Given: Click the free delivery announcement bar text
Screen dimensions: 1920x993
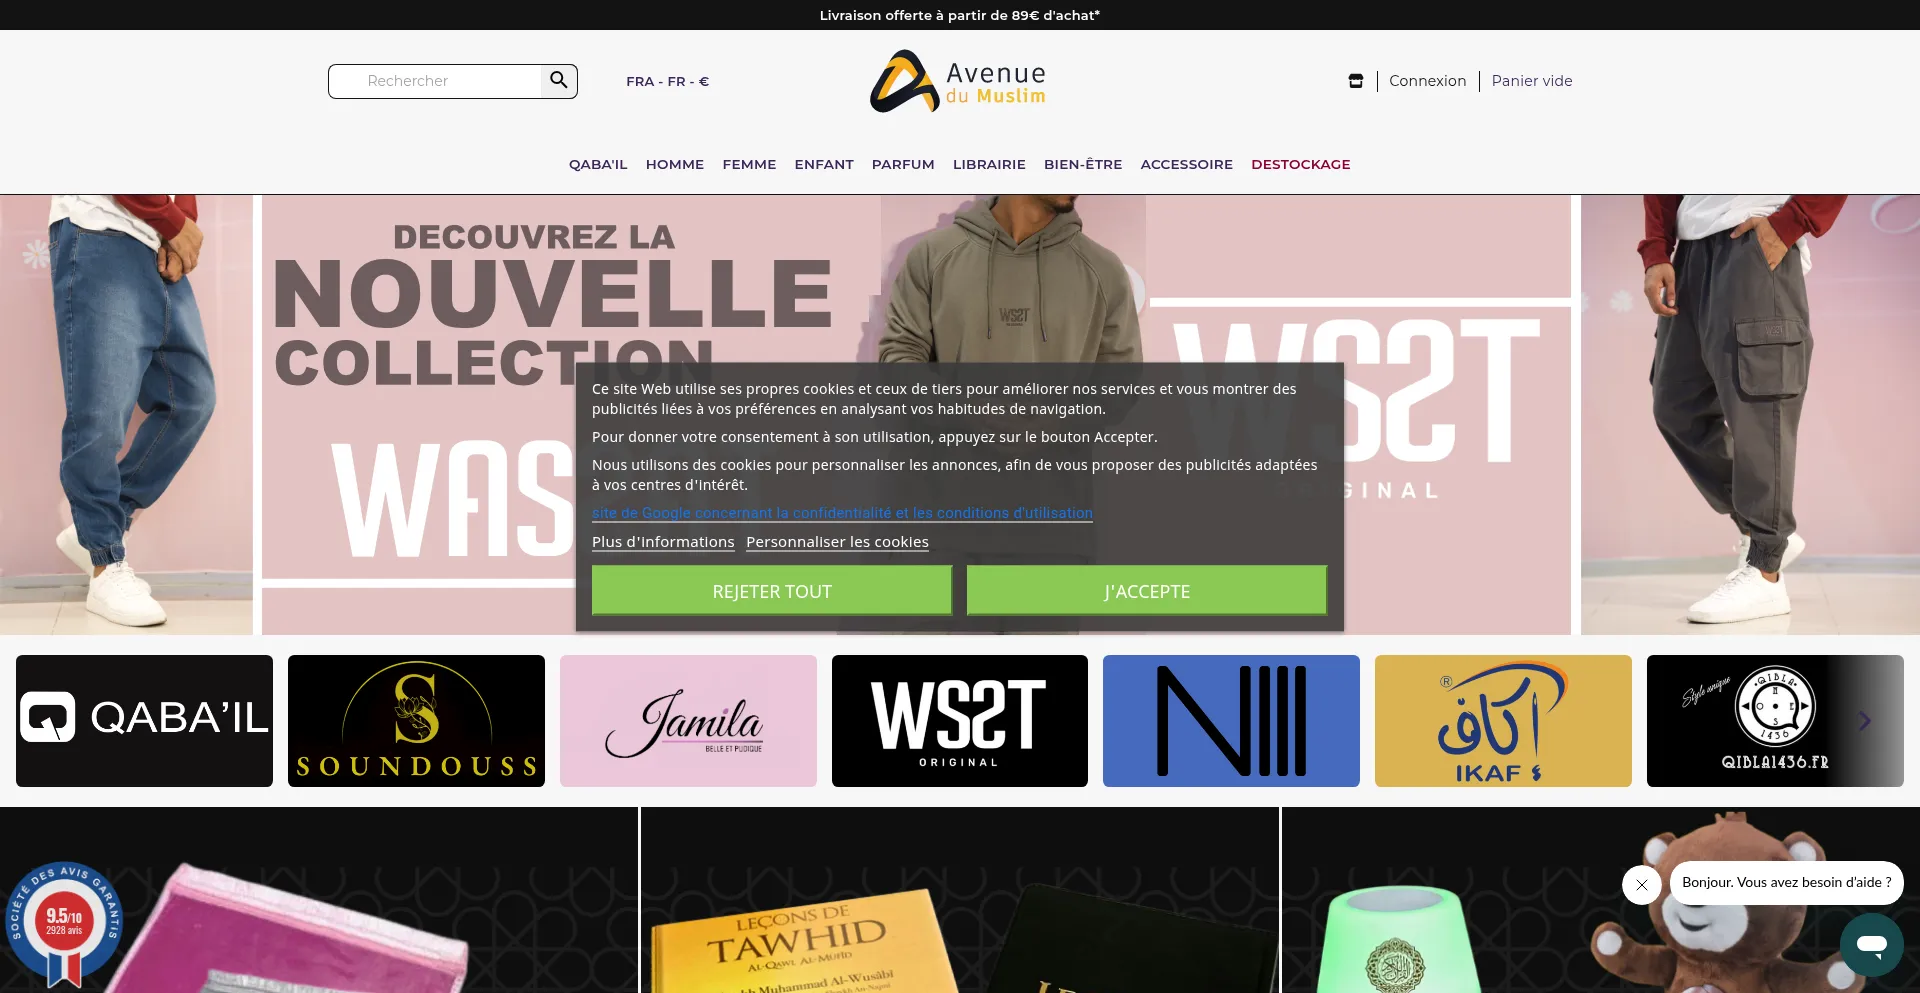Looking at the screenshot, I should [x=960, y=15].
